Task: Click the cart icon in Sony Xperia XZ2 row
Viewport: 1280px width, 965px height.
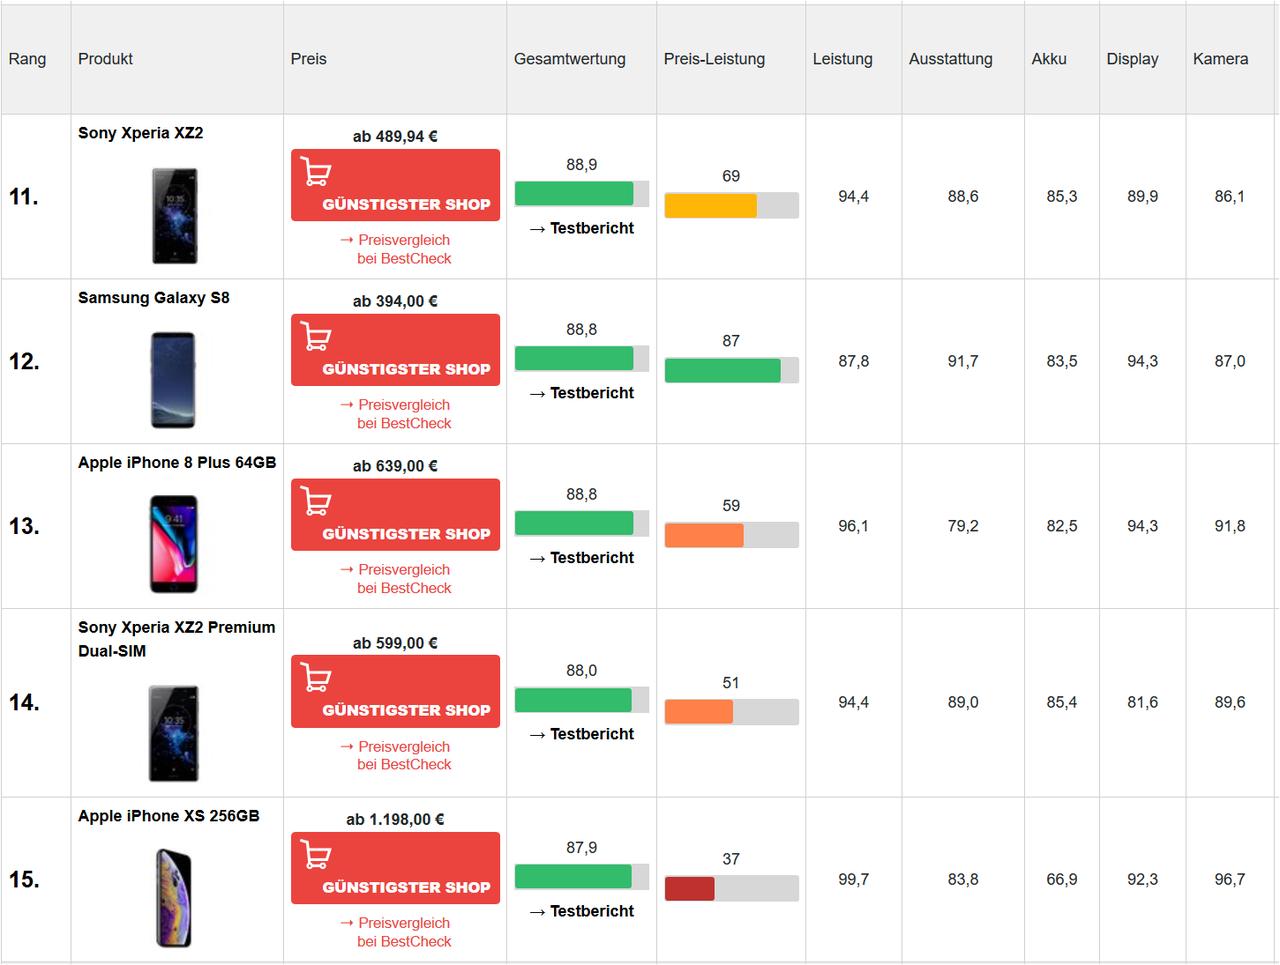Action: point(316,173)
